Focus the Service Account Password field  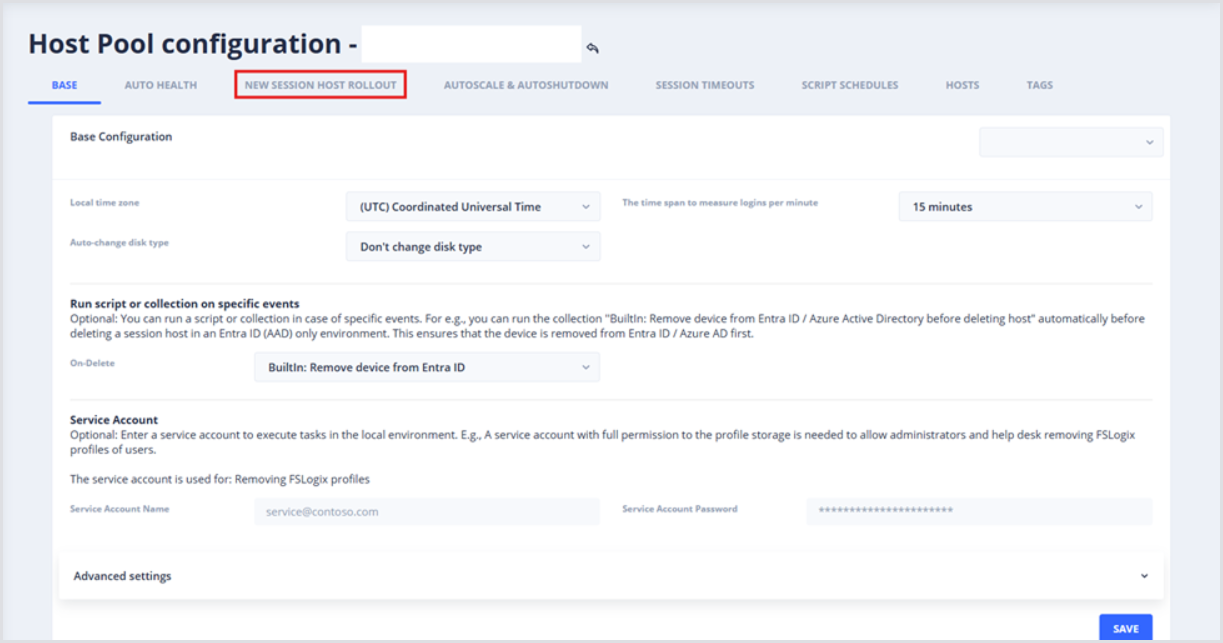pyautogui.click(x=978, y=511)
